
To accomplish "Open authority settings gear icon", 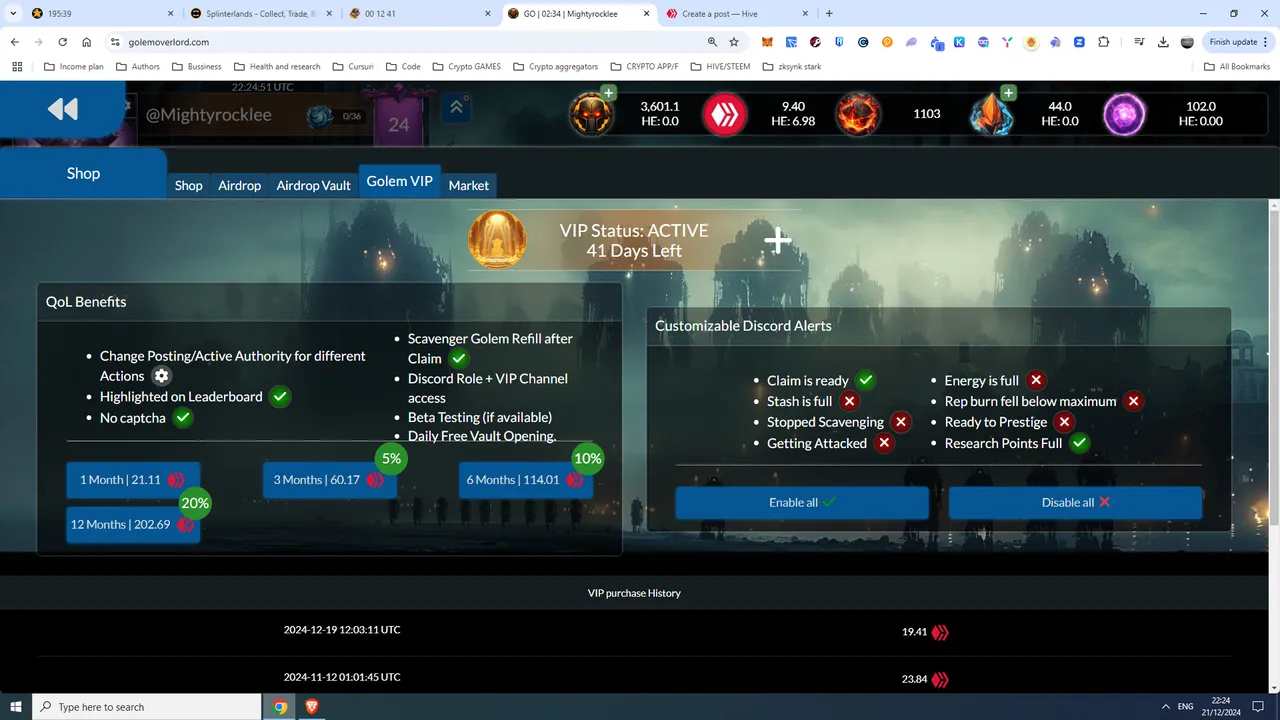I will [161, 376].
